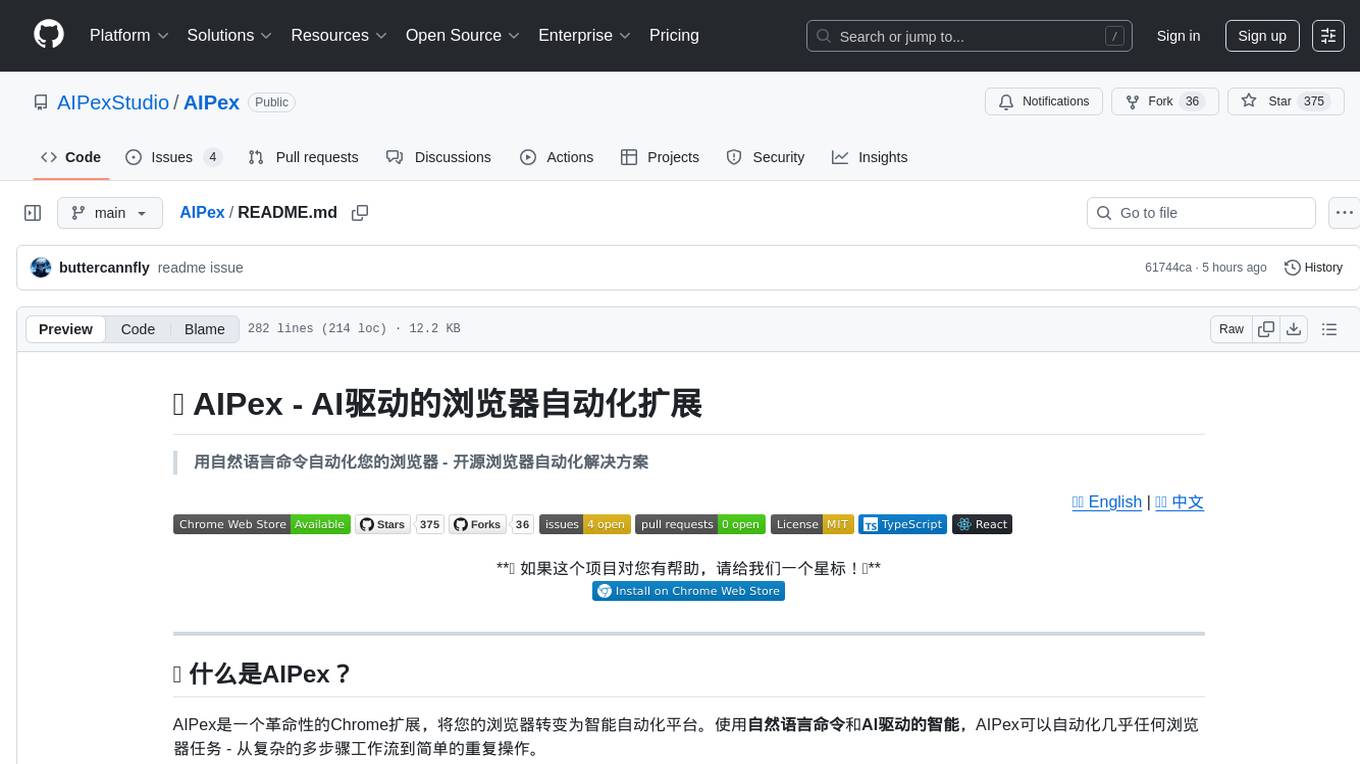This screenshot has height=764, width=1360.
Task: Open the main branch selector
Action: [110, 213]
